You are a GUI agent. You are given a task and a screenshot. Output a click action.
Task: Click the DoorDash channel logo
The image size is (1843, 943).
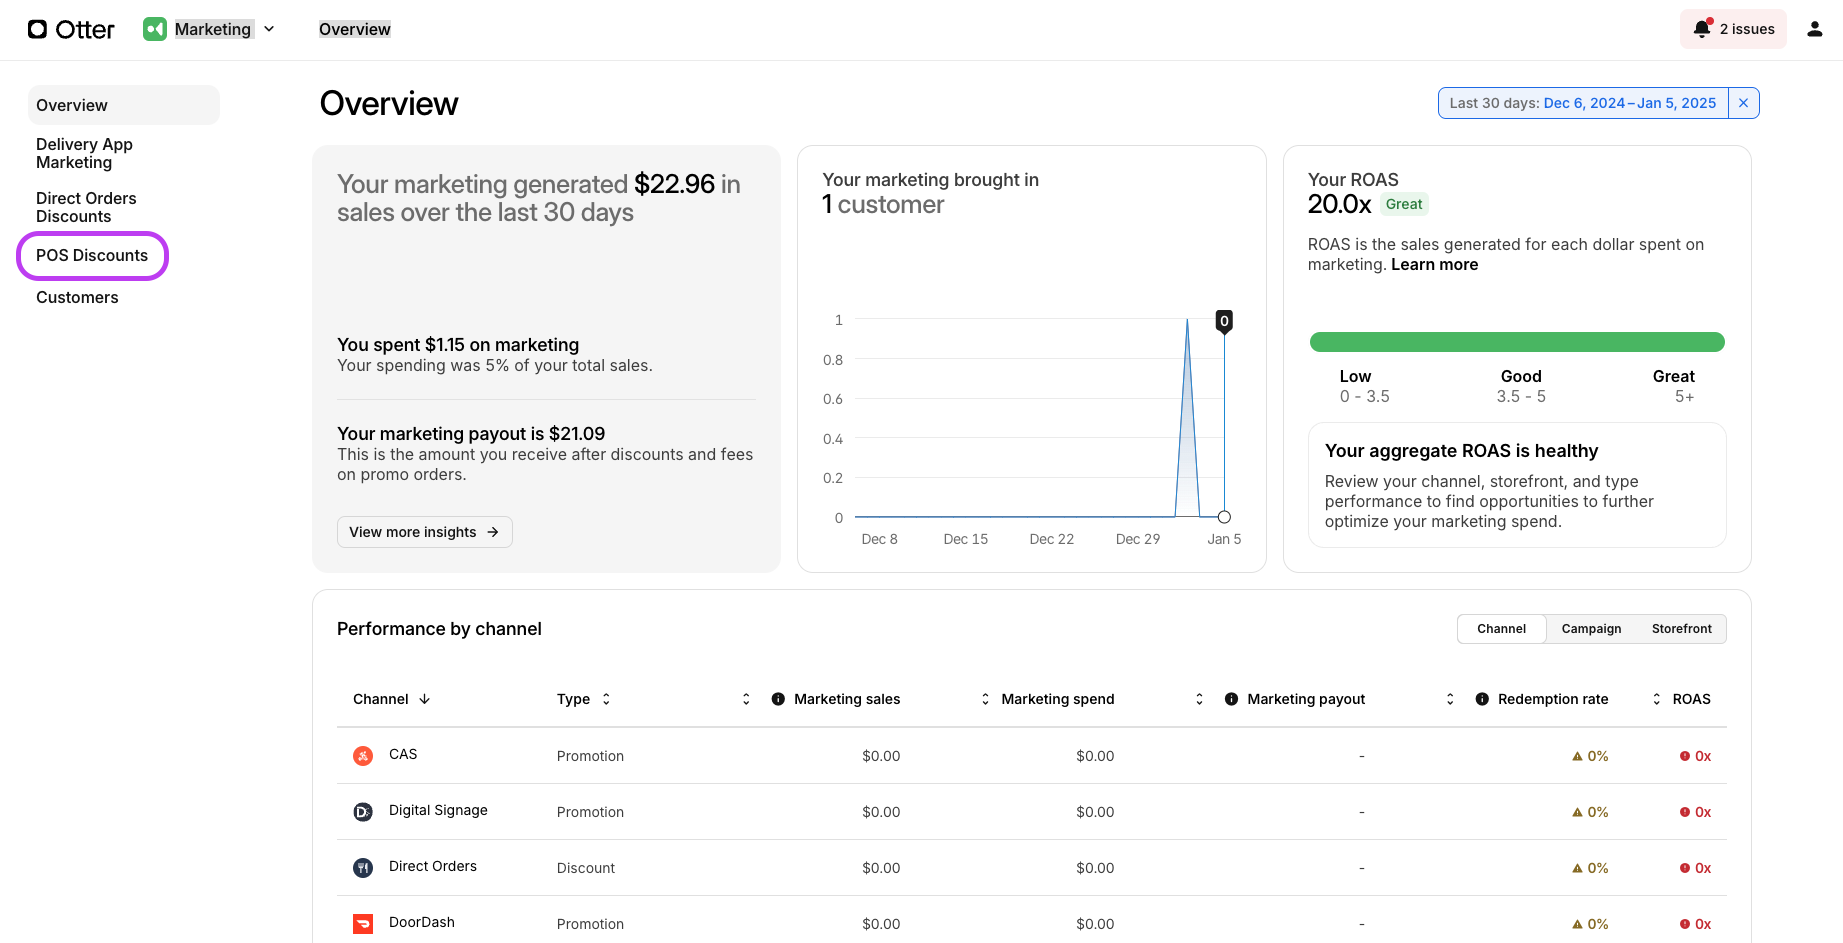(363, 924)
